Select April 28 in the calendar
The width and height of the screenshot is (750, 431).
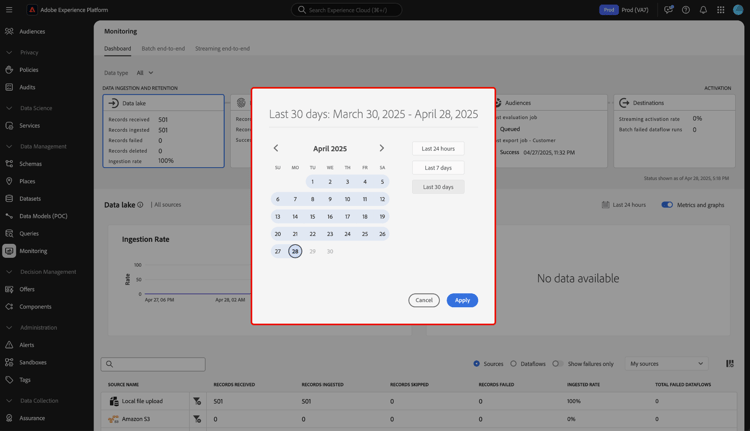(x=295, y=251)
